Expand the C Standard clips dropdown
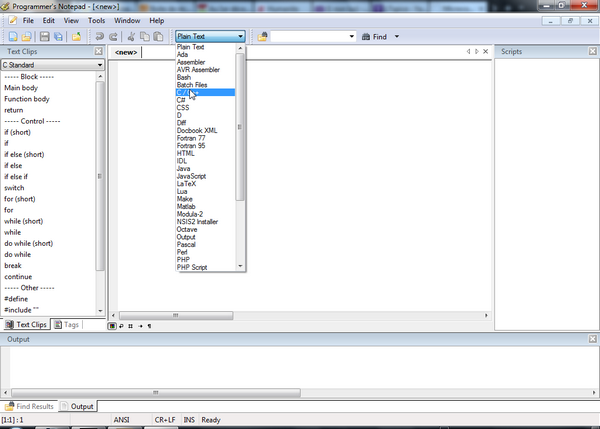This screenshot has height=429, width=600. coord(99,65)
